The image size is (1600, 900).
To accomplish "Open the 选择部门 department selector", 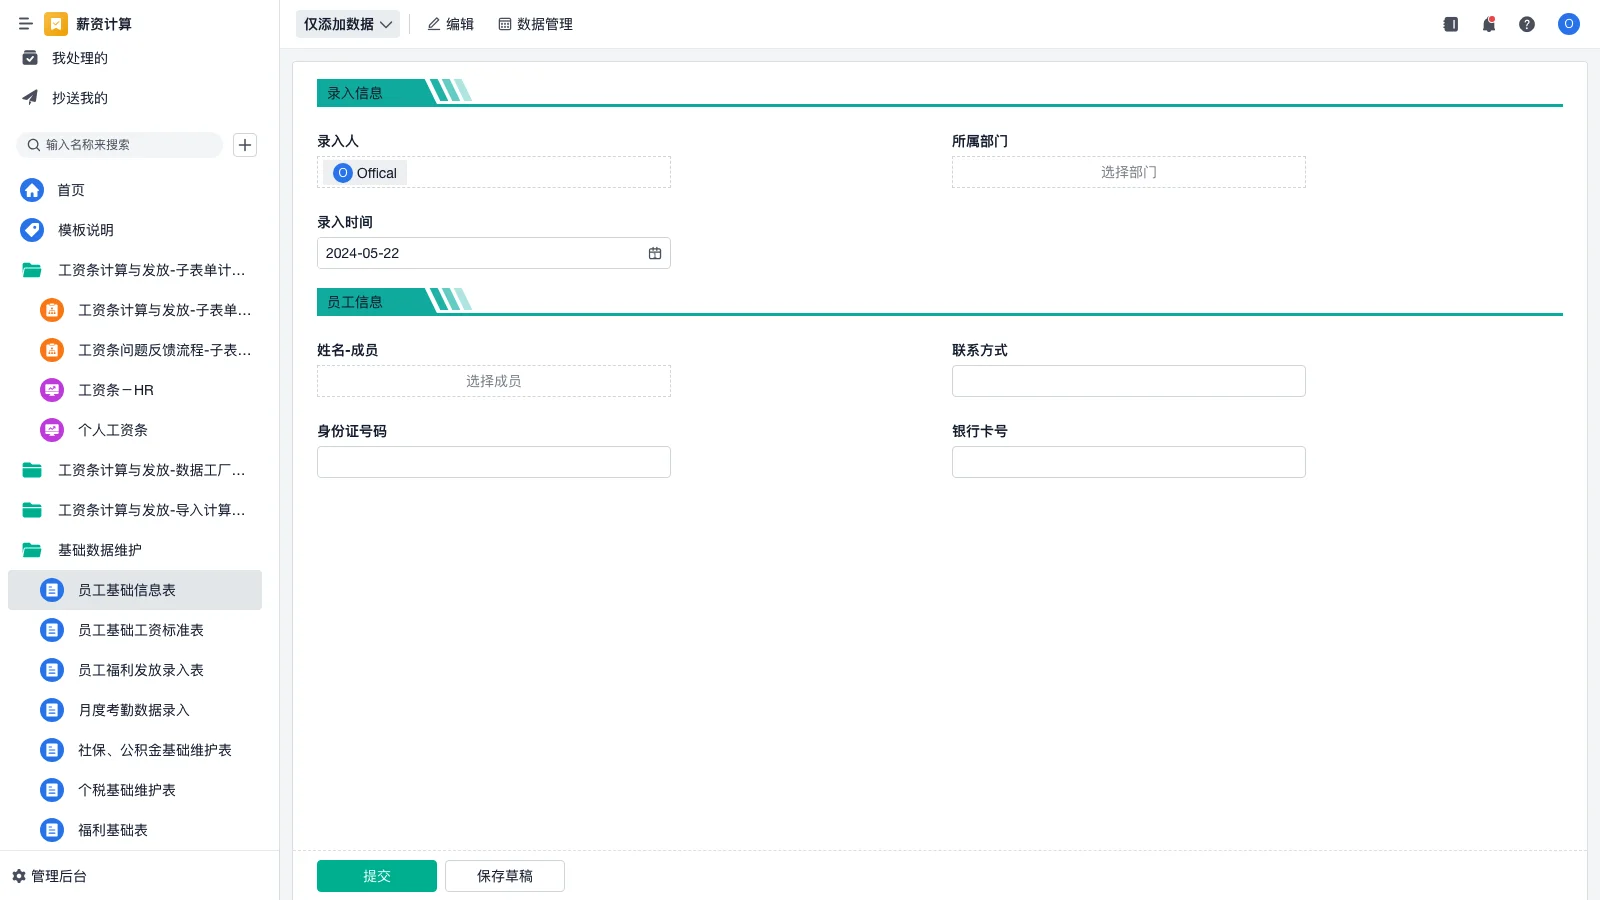I will [1129, 172].
